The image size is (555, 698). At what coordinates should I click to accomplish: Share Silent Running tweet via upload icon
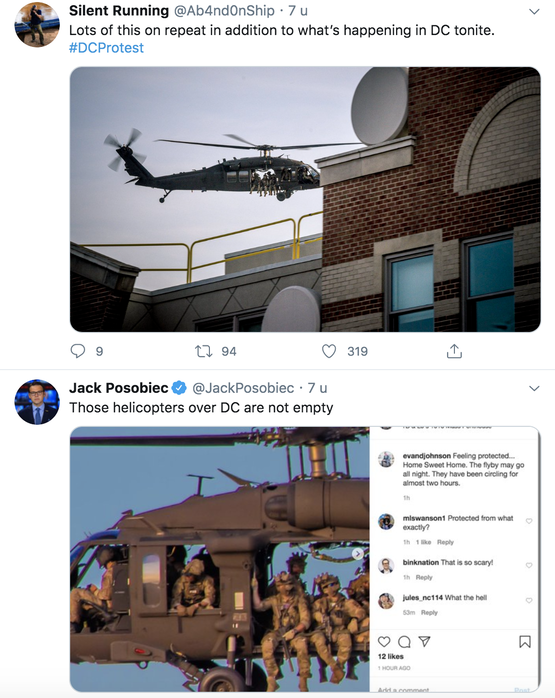pyautogui.click(x=454, y=351)
